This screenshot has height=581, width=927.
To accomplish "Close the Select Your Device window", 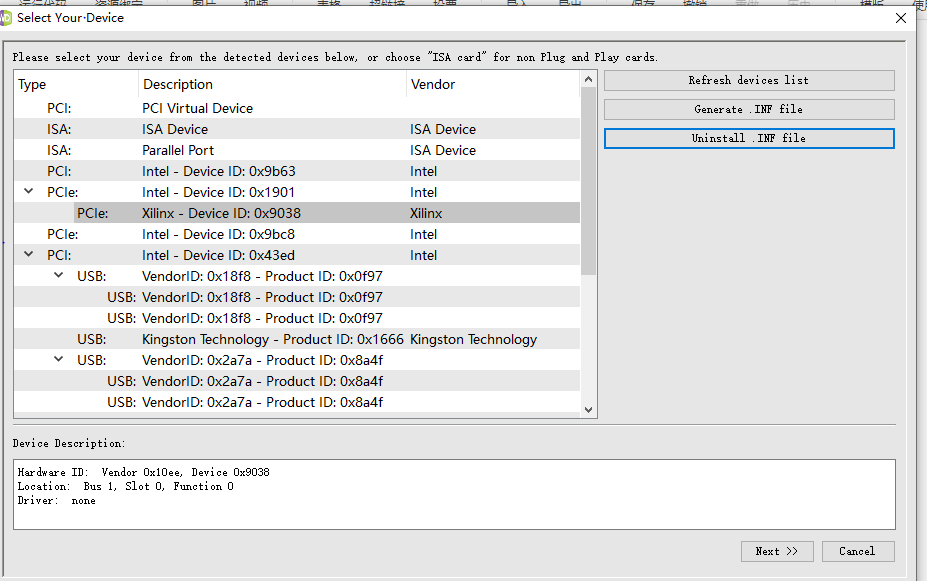I will pos(901,18).
